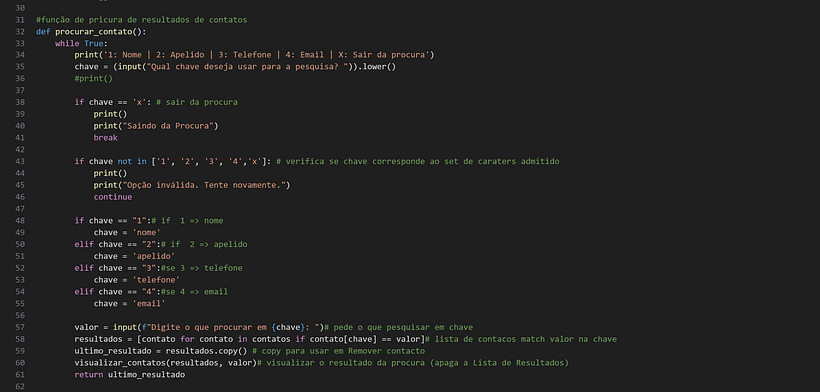Click the 'while True' statement
The image size is (820, 392).
[x=79, y=43]
